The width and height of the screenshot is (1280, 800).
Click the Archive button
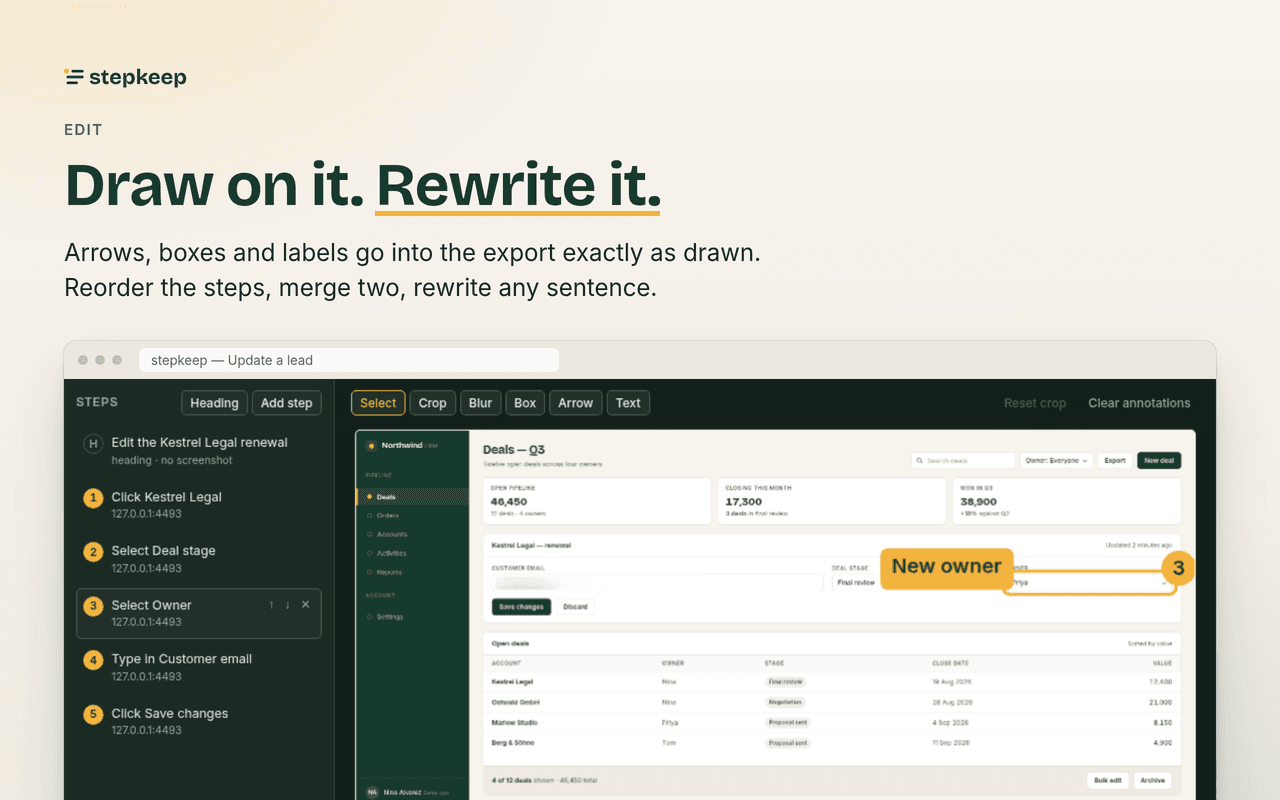1152,780
